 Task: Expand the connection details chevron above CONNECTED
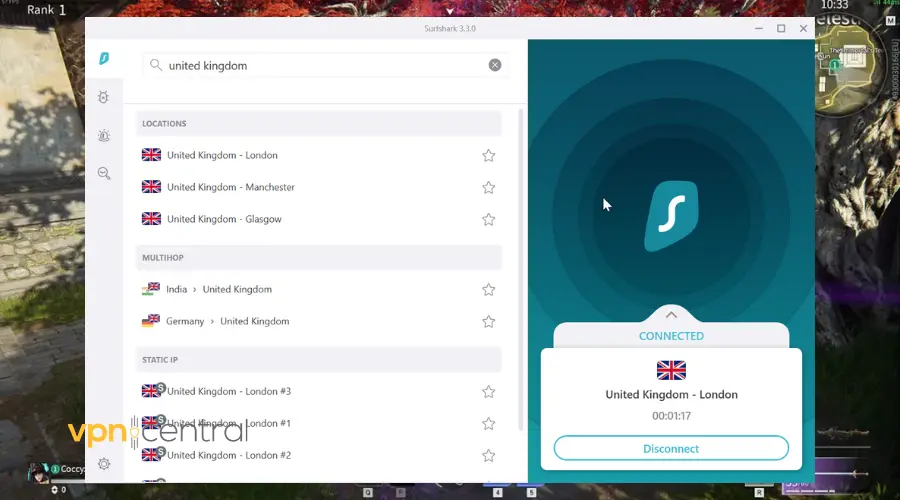[x=671, y=314]
